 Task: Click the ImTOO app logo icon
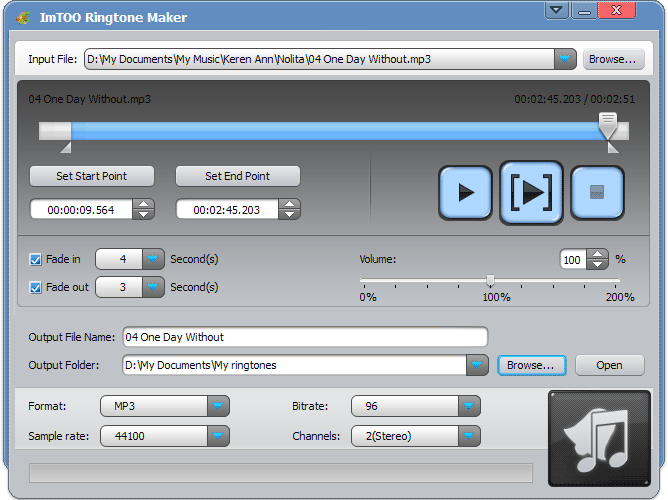click(x=23, y=17)
